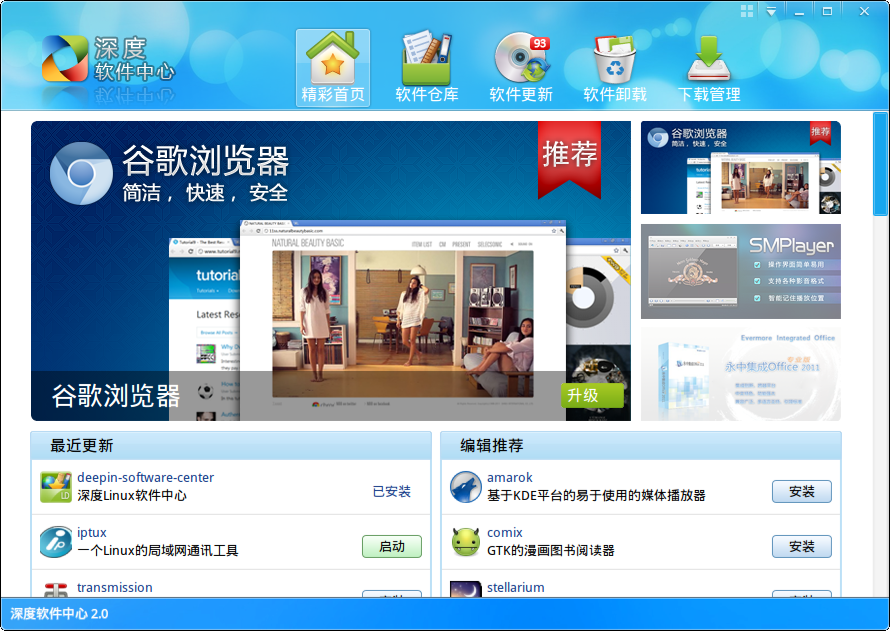The width and height of the screenshot is (890, 631).
Task: Open the 精彩首页 home tab
Action: point(333,68)
